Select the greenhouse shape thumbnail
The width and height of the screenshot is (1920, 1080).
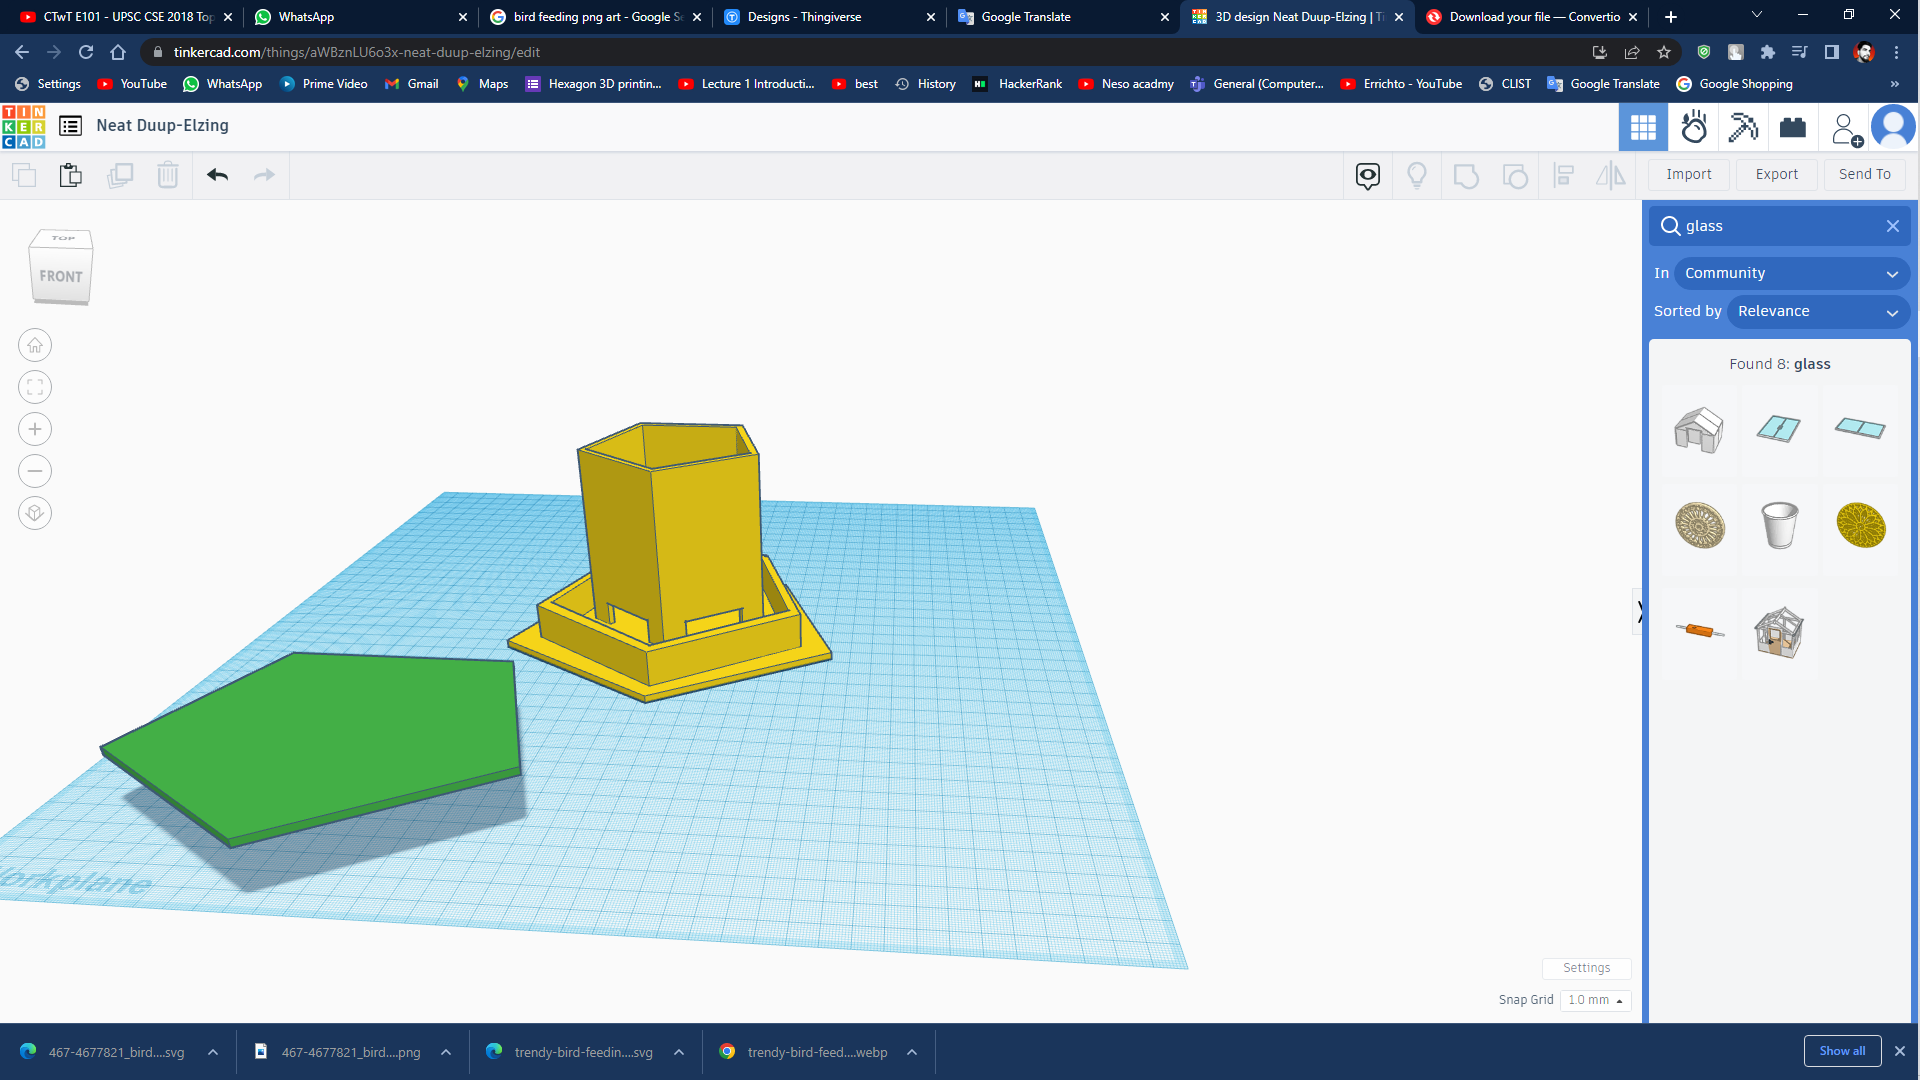click(x=1779, y=632)
